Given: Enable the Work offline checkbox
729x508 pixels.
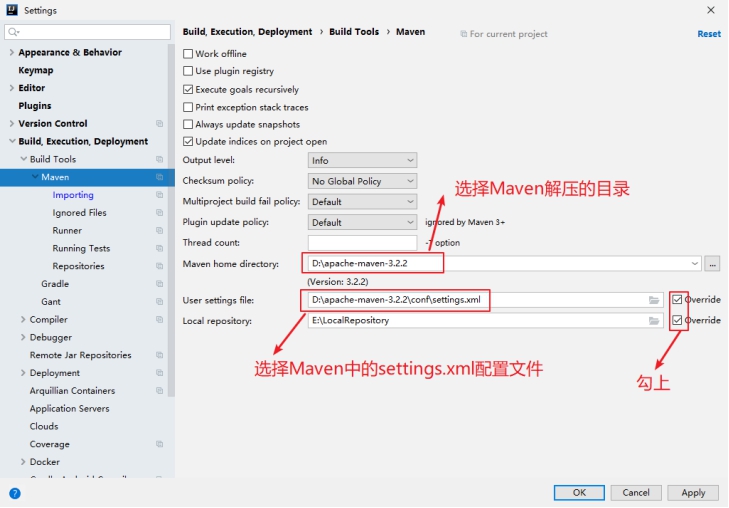Looking at the screenshot, I should click(188, 54).
